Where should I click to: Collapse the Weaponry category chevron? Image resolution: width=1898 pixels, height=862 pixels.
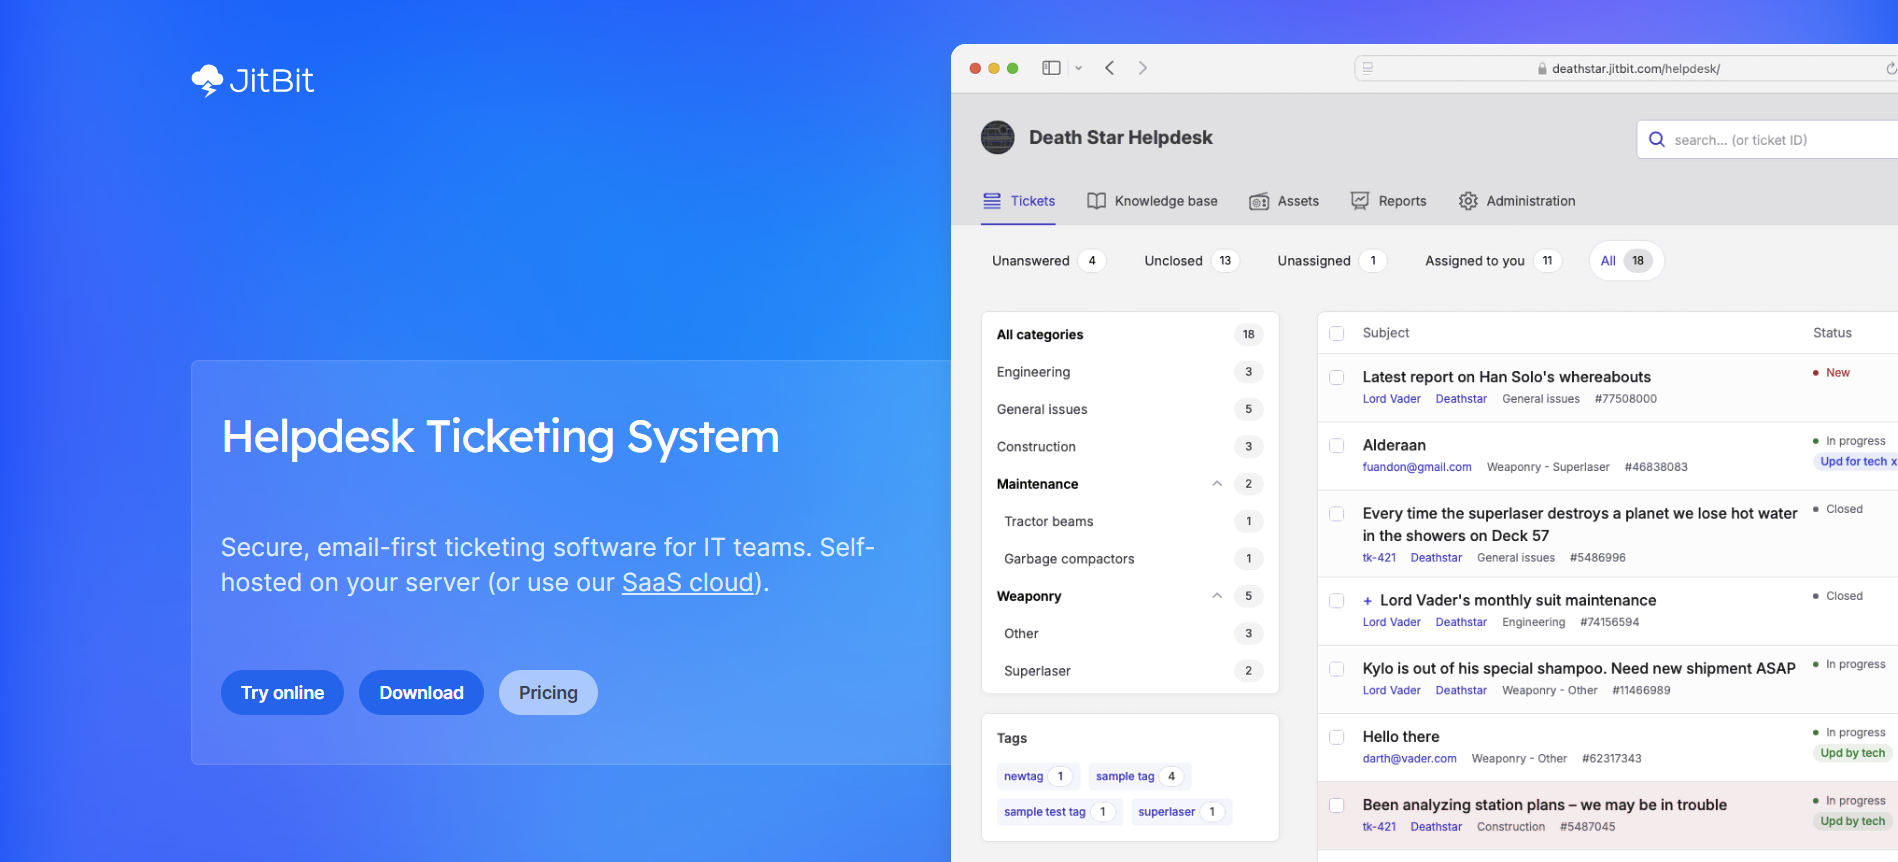coord(1217,596)
